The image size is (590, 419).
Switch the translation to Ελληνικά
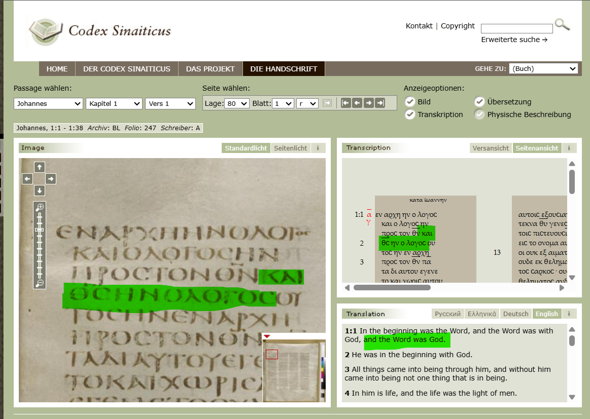point(482,314)
